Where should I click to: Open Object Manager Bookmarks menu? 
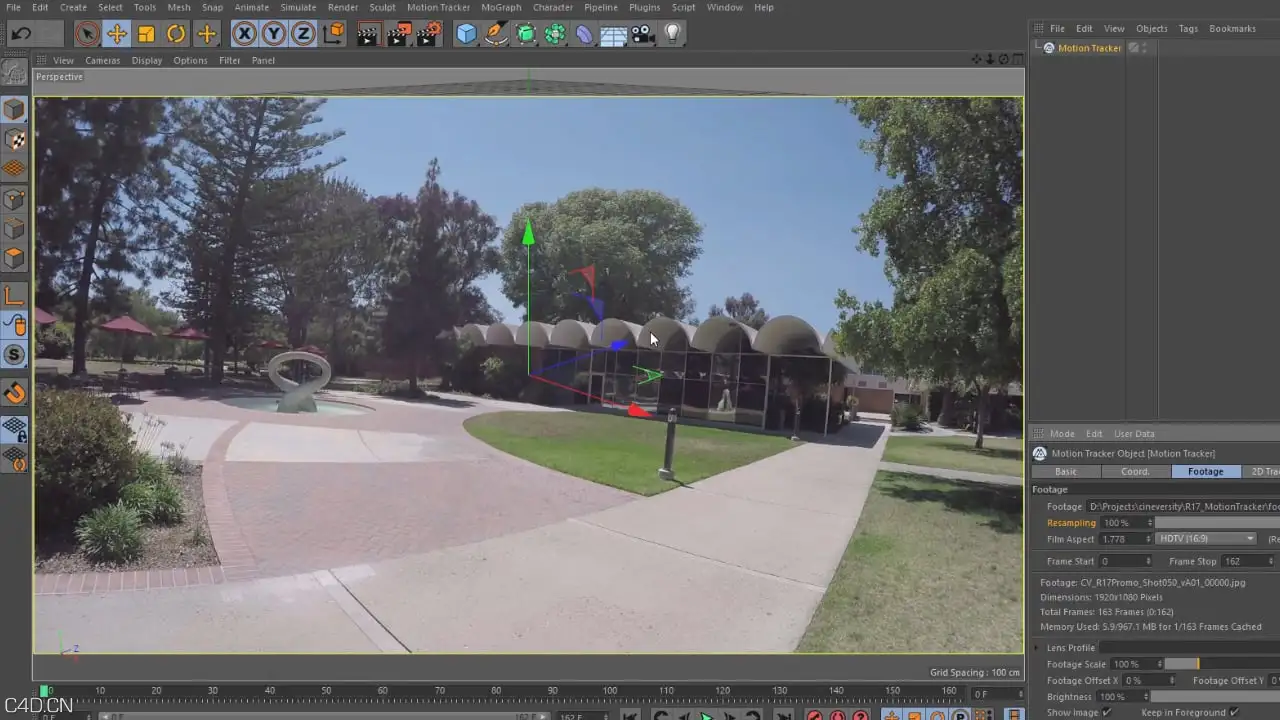pos(1232,29)
